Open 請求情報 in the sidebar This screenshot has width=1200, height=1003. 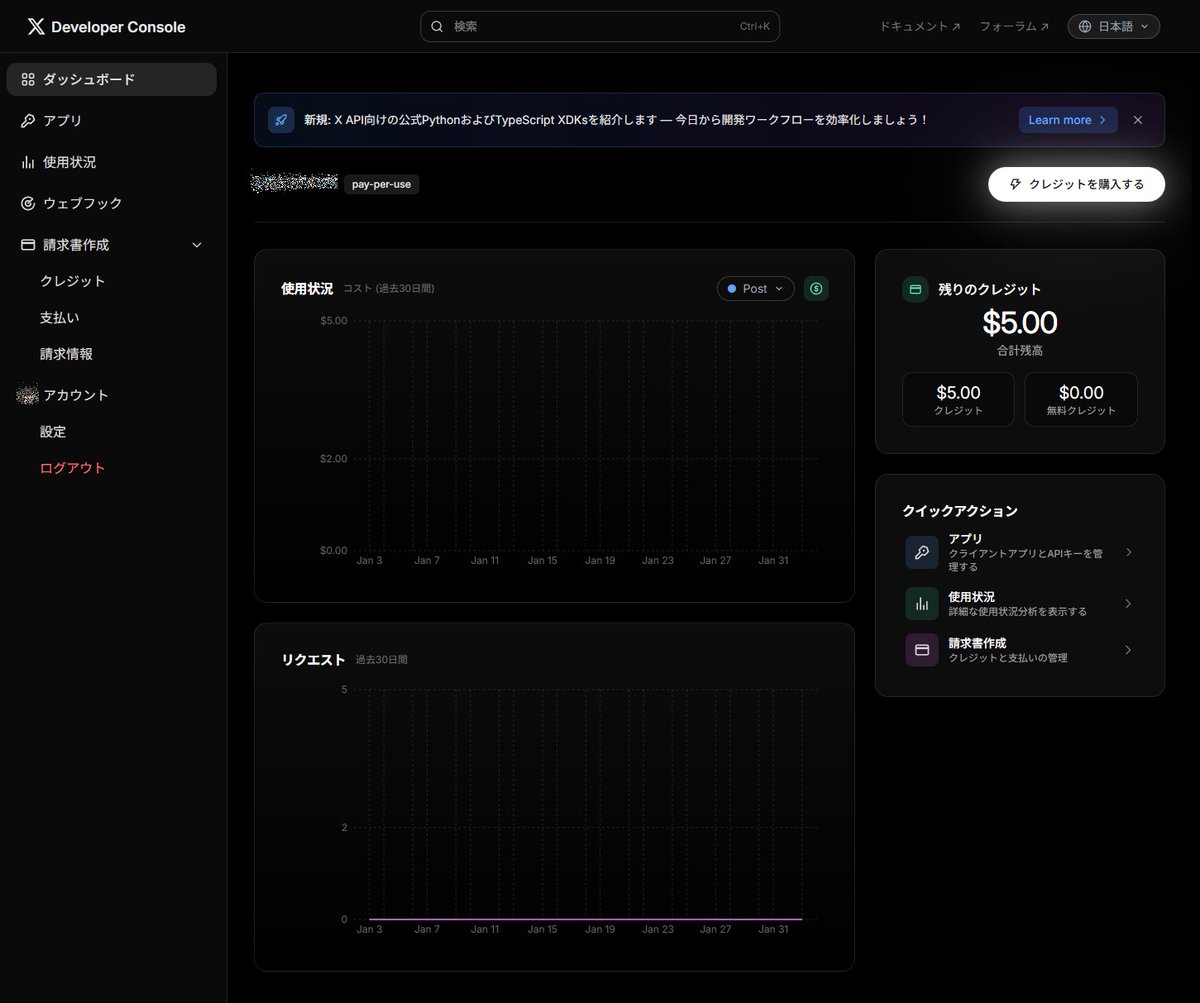[66, 354]
